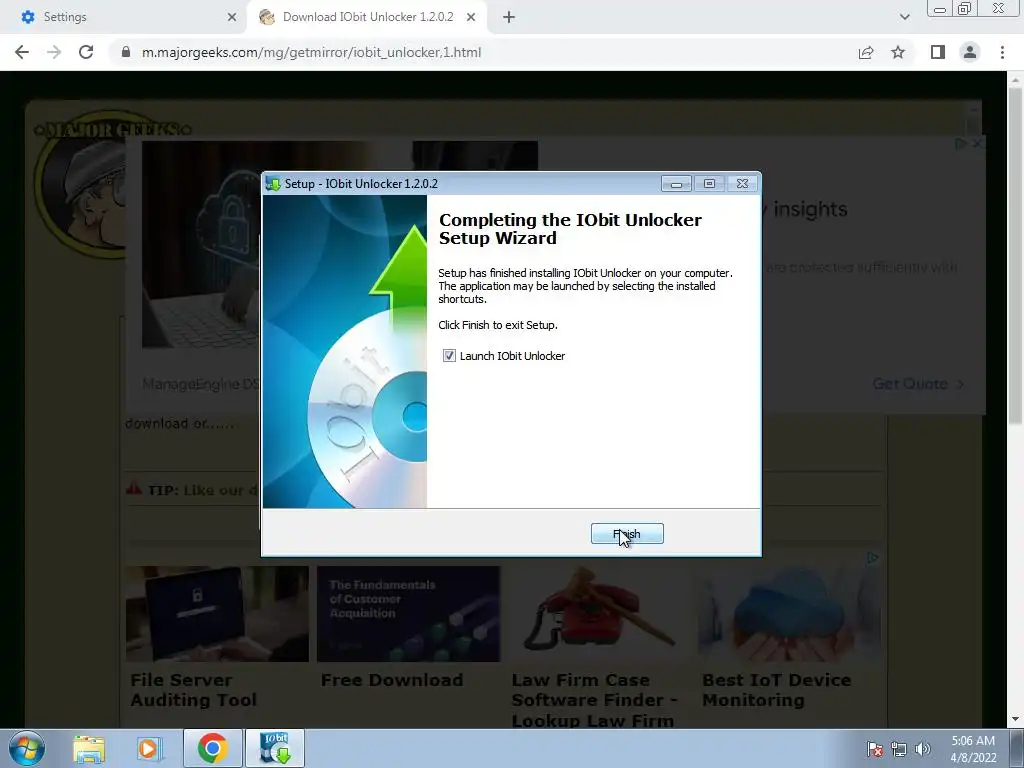
Task: Click the red telephone ad thumbnail
Action: [599, 614]
